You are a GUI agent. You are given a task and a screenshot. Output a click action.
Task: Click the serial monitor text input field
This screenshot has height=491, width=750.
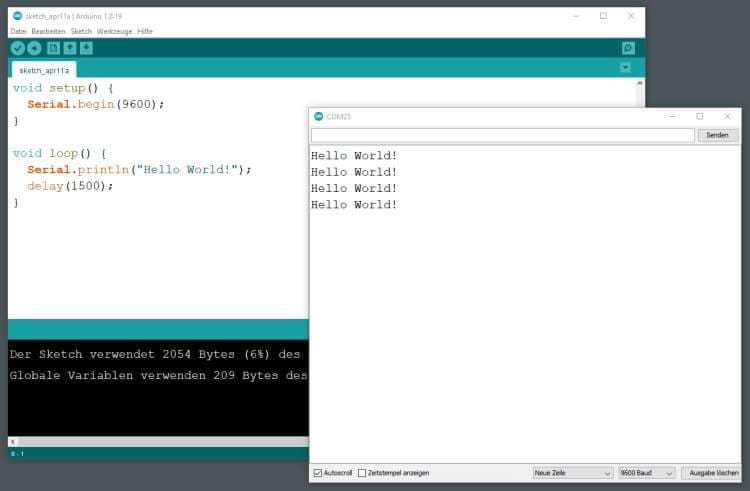tap(502, 135)
